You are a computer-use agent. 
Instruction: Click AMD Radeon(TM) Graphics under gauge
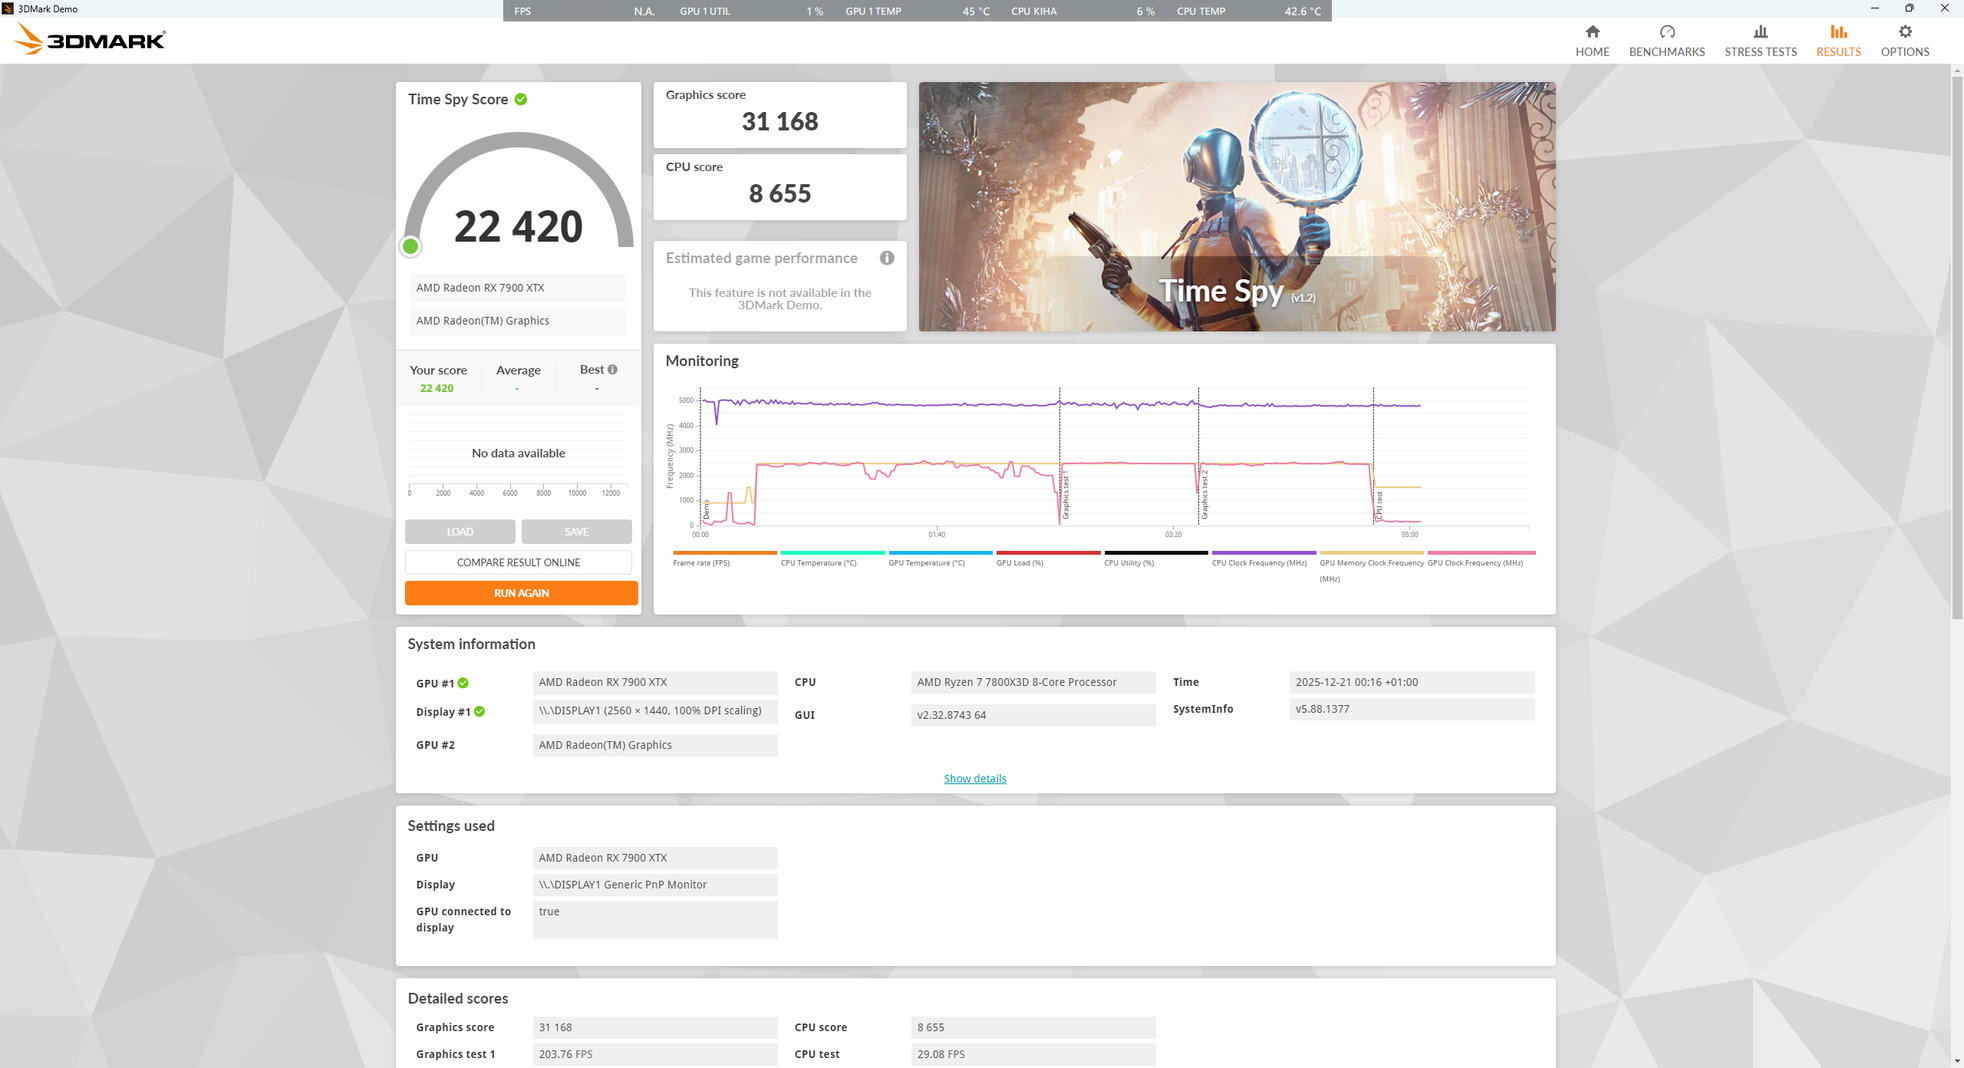click(518, 321)
